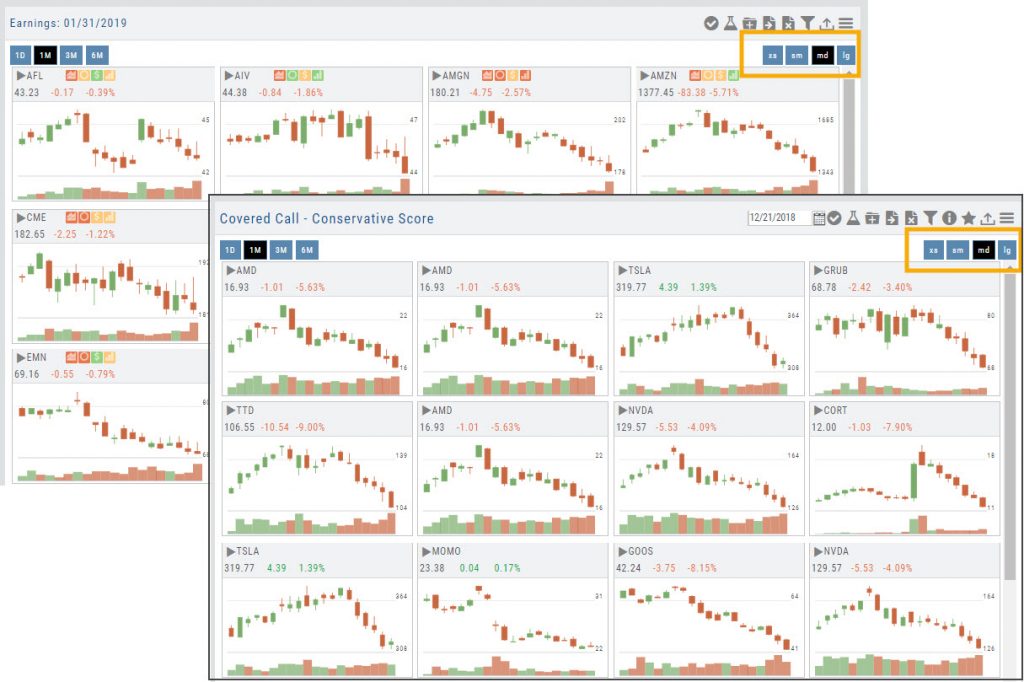Click the checkmark circle icon in Earnings panel
The width and height of the screenshot is (1024, 682).
coord(711,23)
